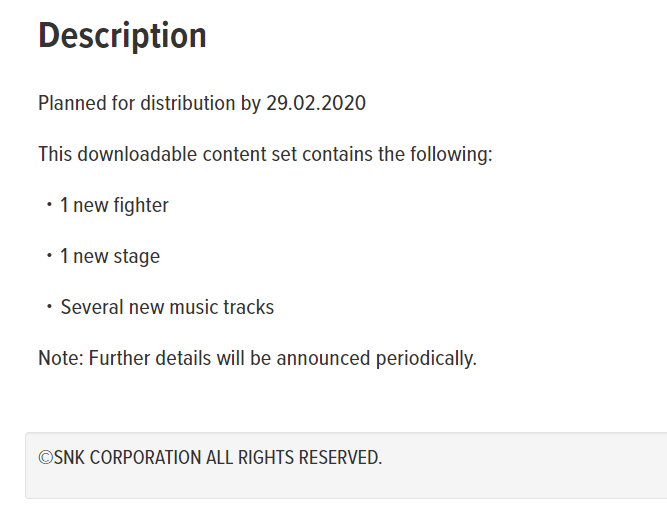Click the word following in the second line
667x526 pixels.
coord(453,155)
